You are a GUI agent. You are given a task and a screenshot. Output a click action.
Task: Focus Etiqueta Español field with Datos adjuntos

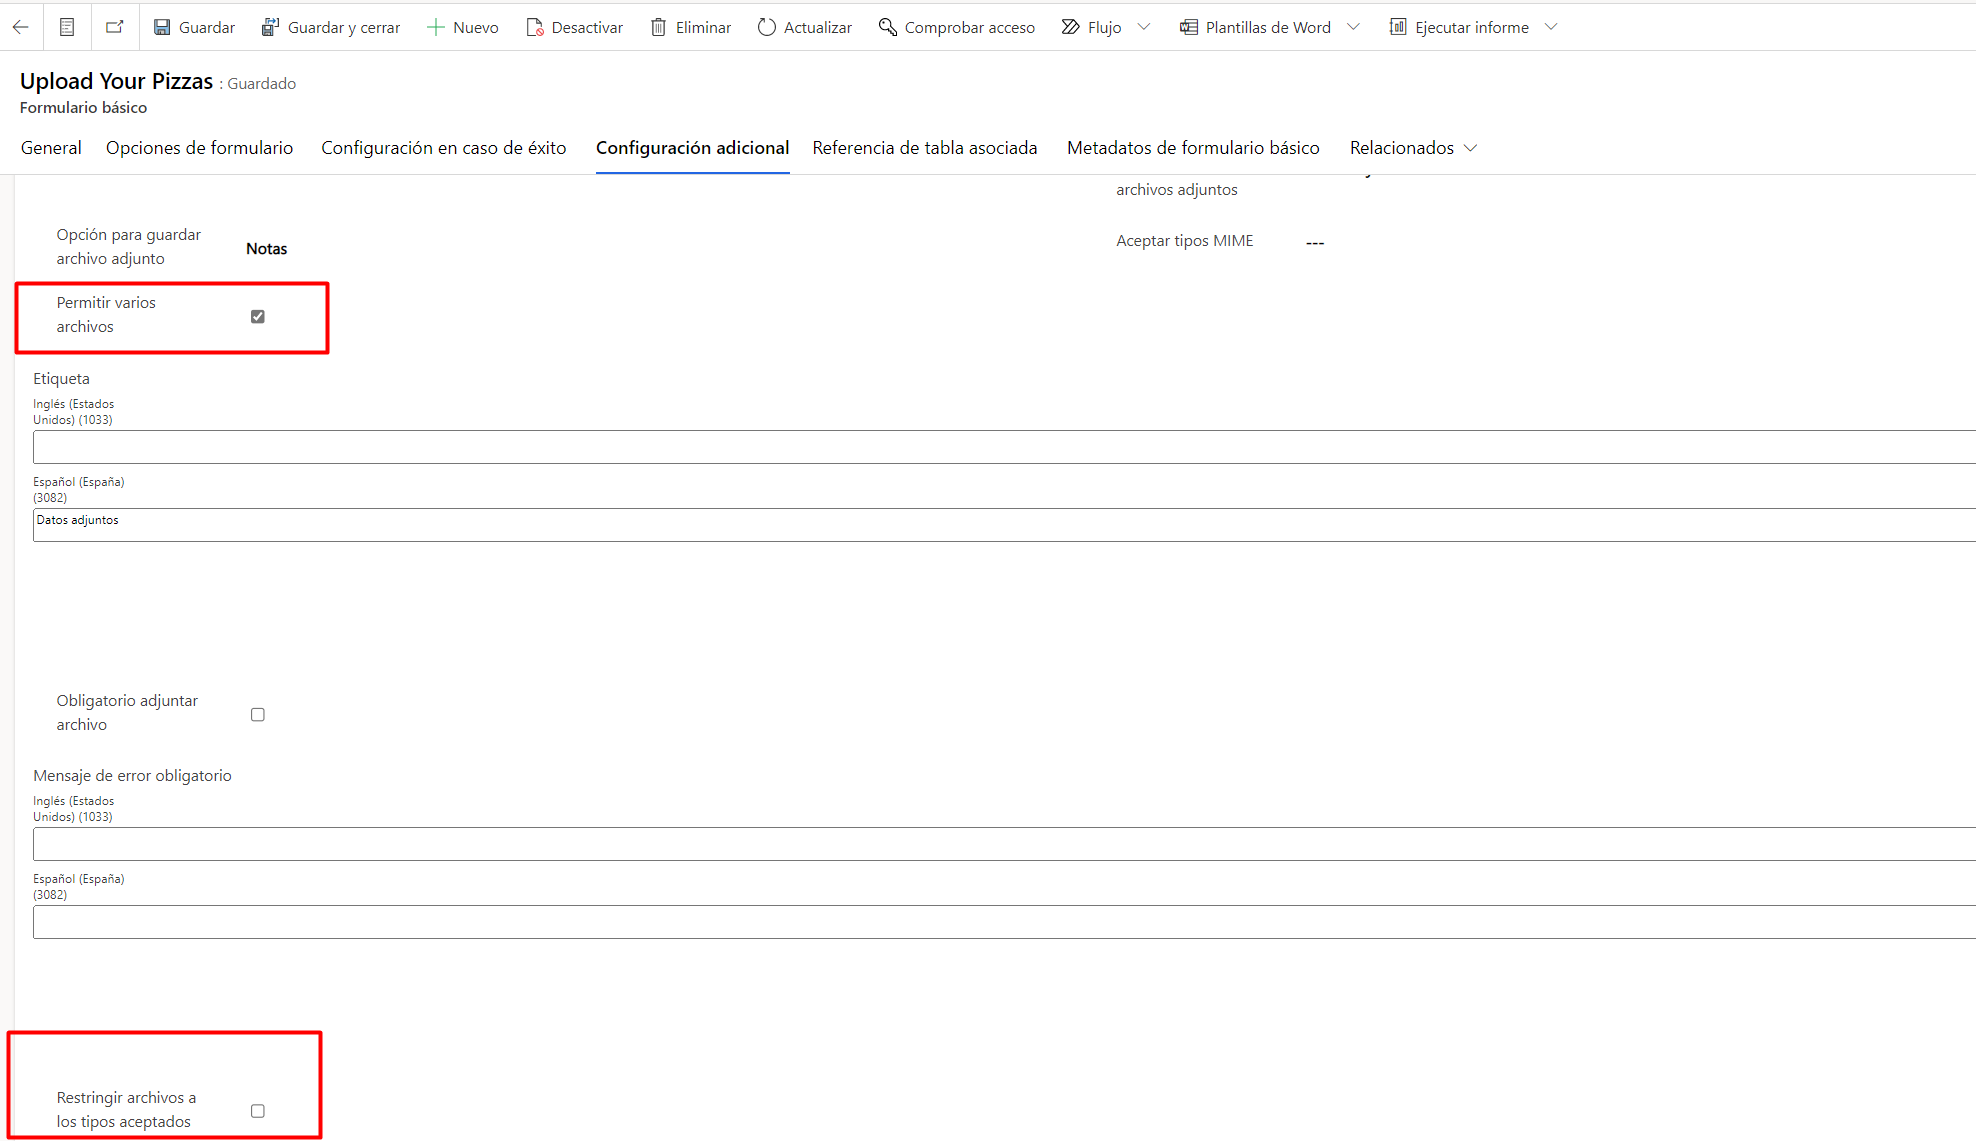pyautogui.click(x=1004, y=525)
